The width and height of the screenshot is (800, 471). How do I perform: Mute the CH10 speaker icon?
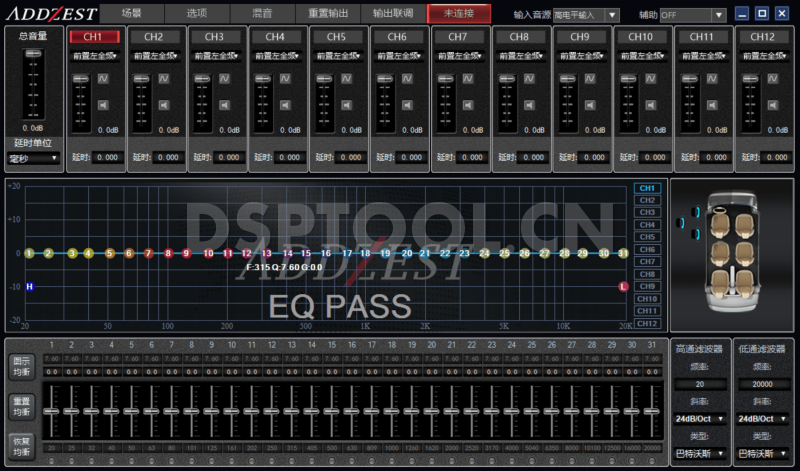click(x=651, y=105)
